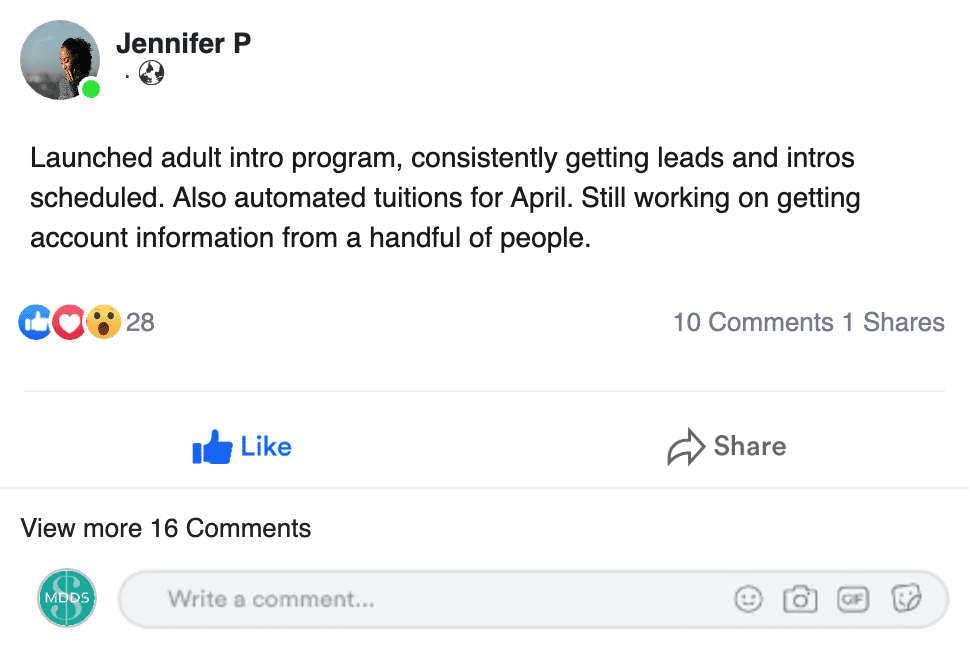Show the 28 reactions count list
The height and width of the screenshot is (646, 970).
pos(141,322)
